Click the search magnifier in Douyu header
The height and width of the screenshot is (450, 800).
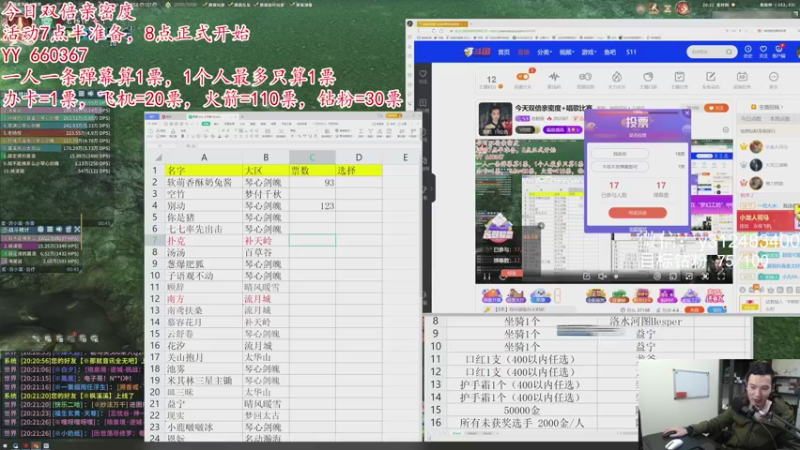click(729, 52)
